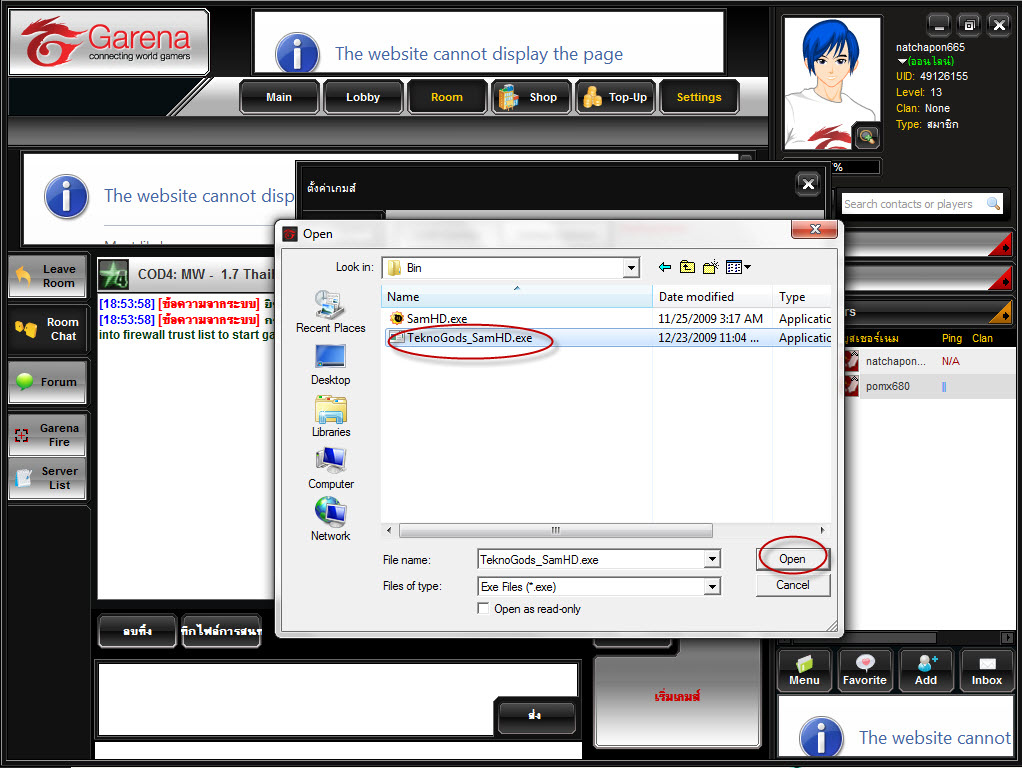Close the game settings black dialog
The height and width of the screenshot is (768, 1022).
point(808,185)
